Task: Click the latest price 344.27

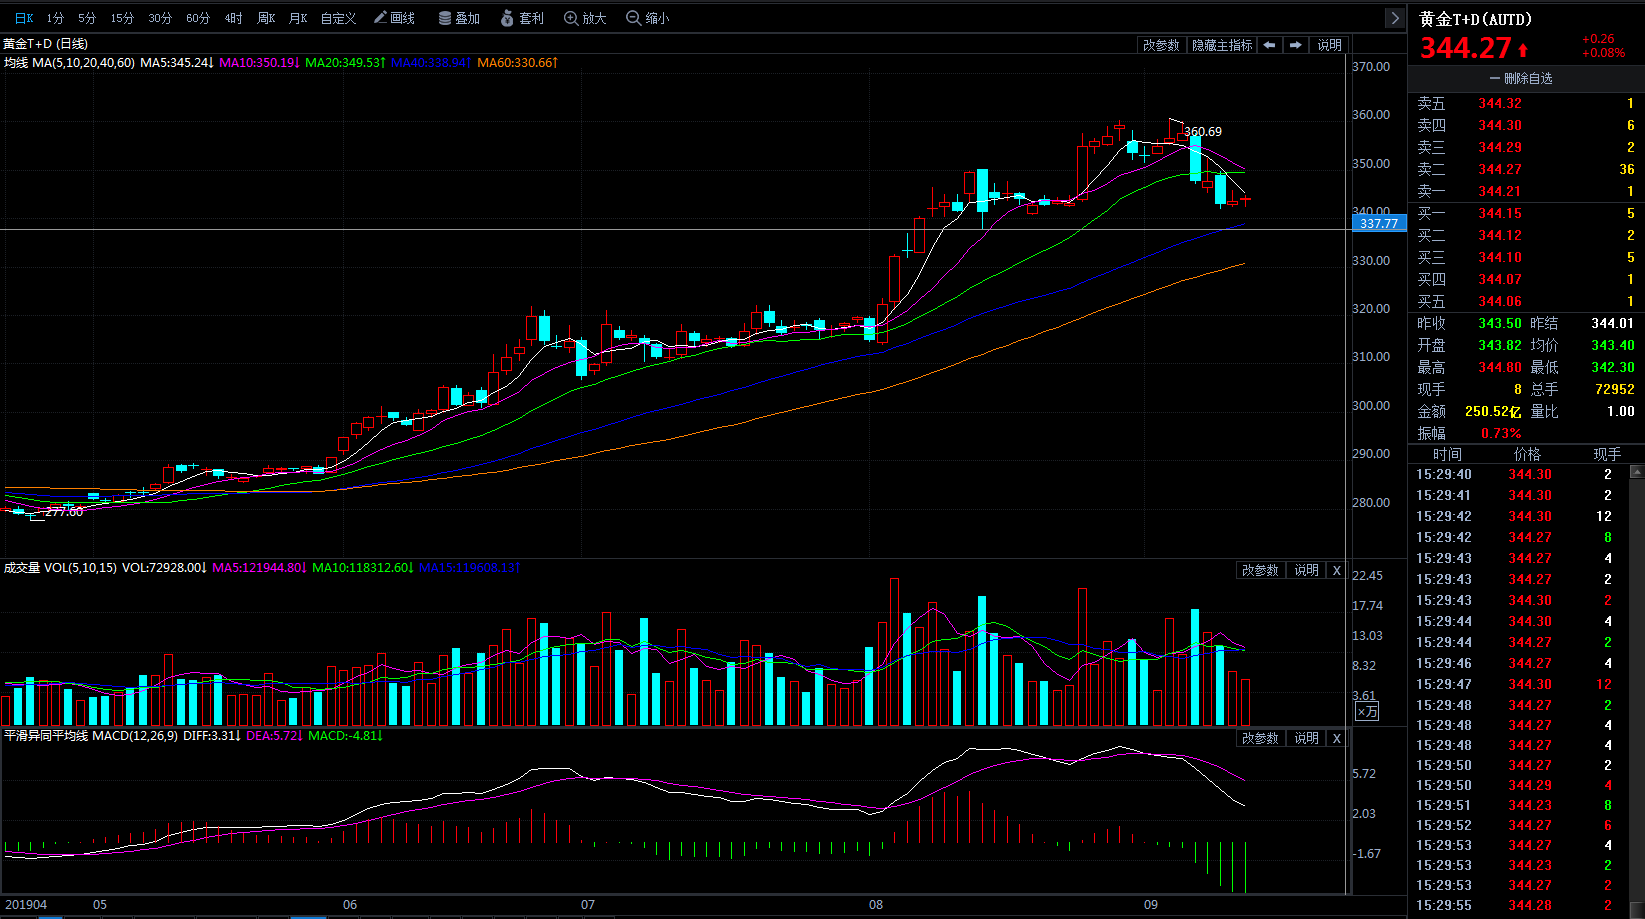Action: 1466,48
